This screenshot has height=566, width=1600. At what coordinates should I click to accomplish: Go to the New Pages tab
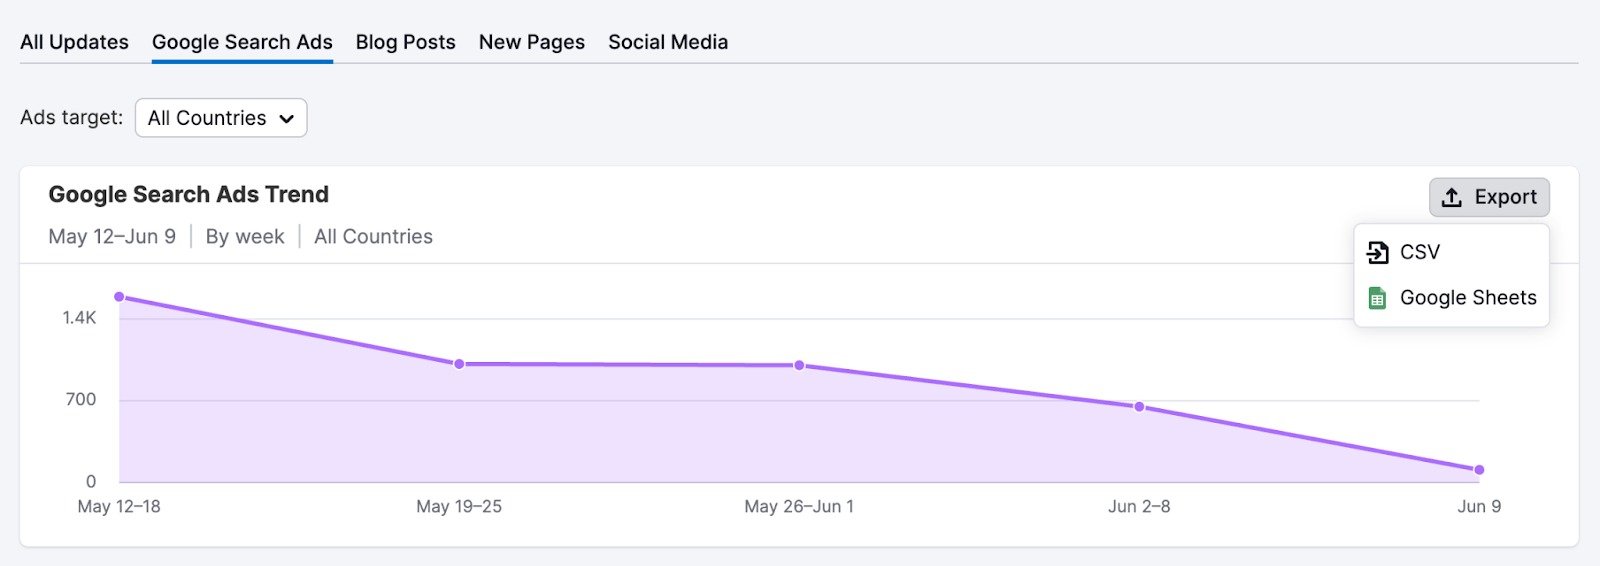pyautogui.click(x=531, y=42)
